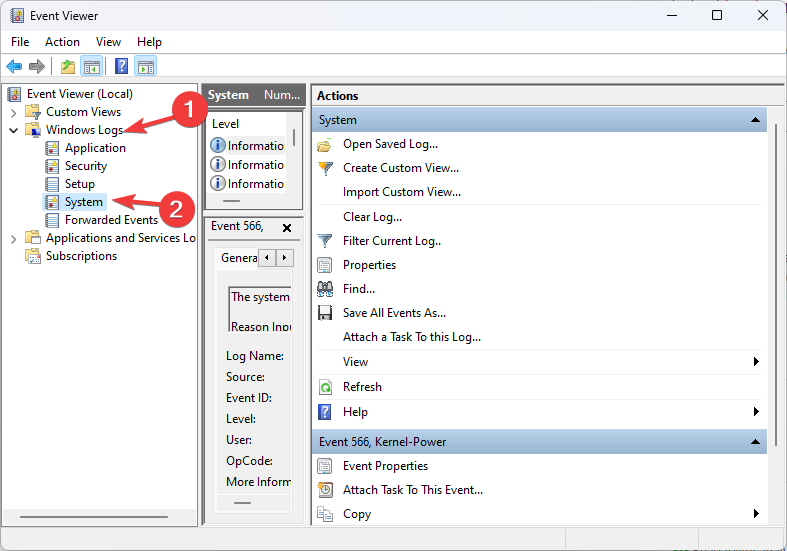
Task: Collapse the Windows Logs node
Action: coord(14,130)
